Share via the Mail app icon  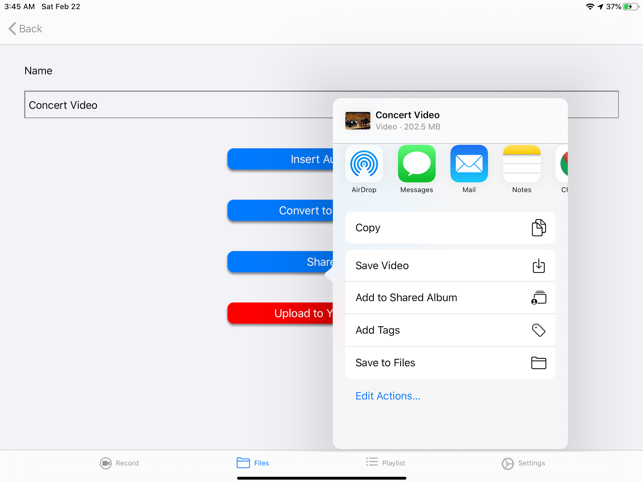469,164
